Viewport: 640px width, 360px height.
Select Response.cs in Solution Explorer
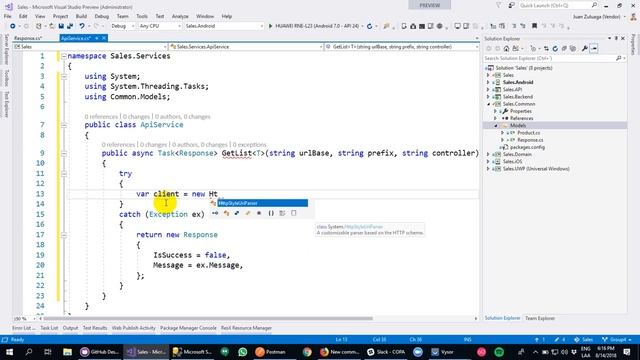pyautogui.click(x=530, y=140)
